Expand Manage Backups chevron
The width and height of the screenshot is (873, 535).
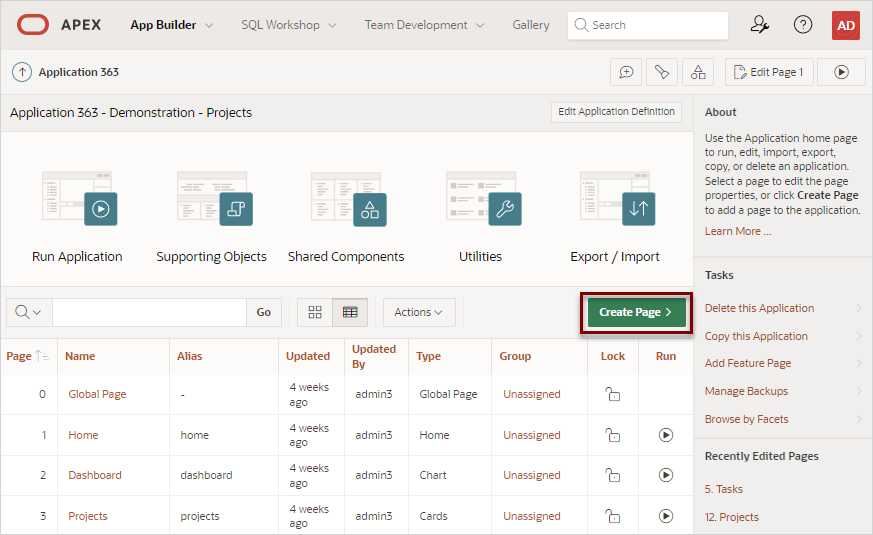(859, 391)
